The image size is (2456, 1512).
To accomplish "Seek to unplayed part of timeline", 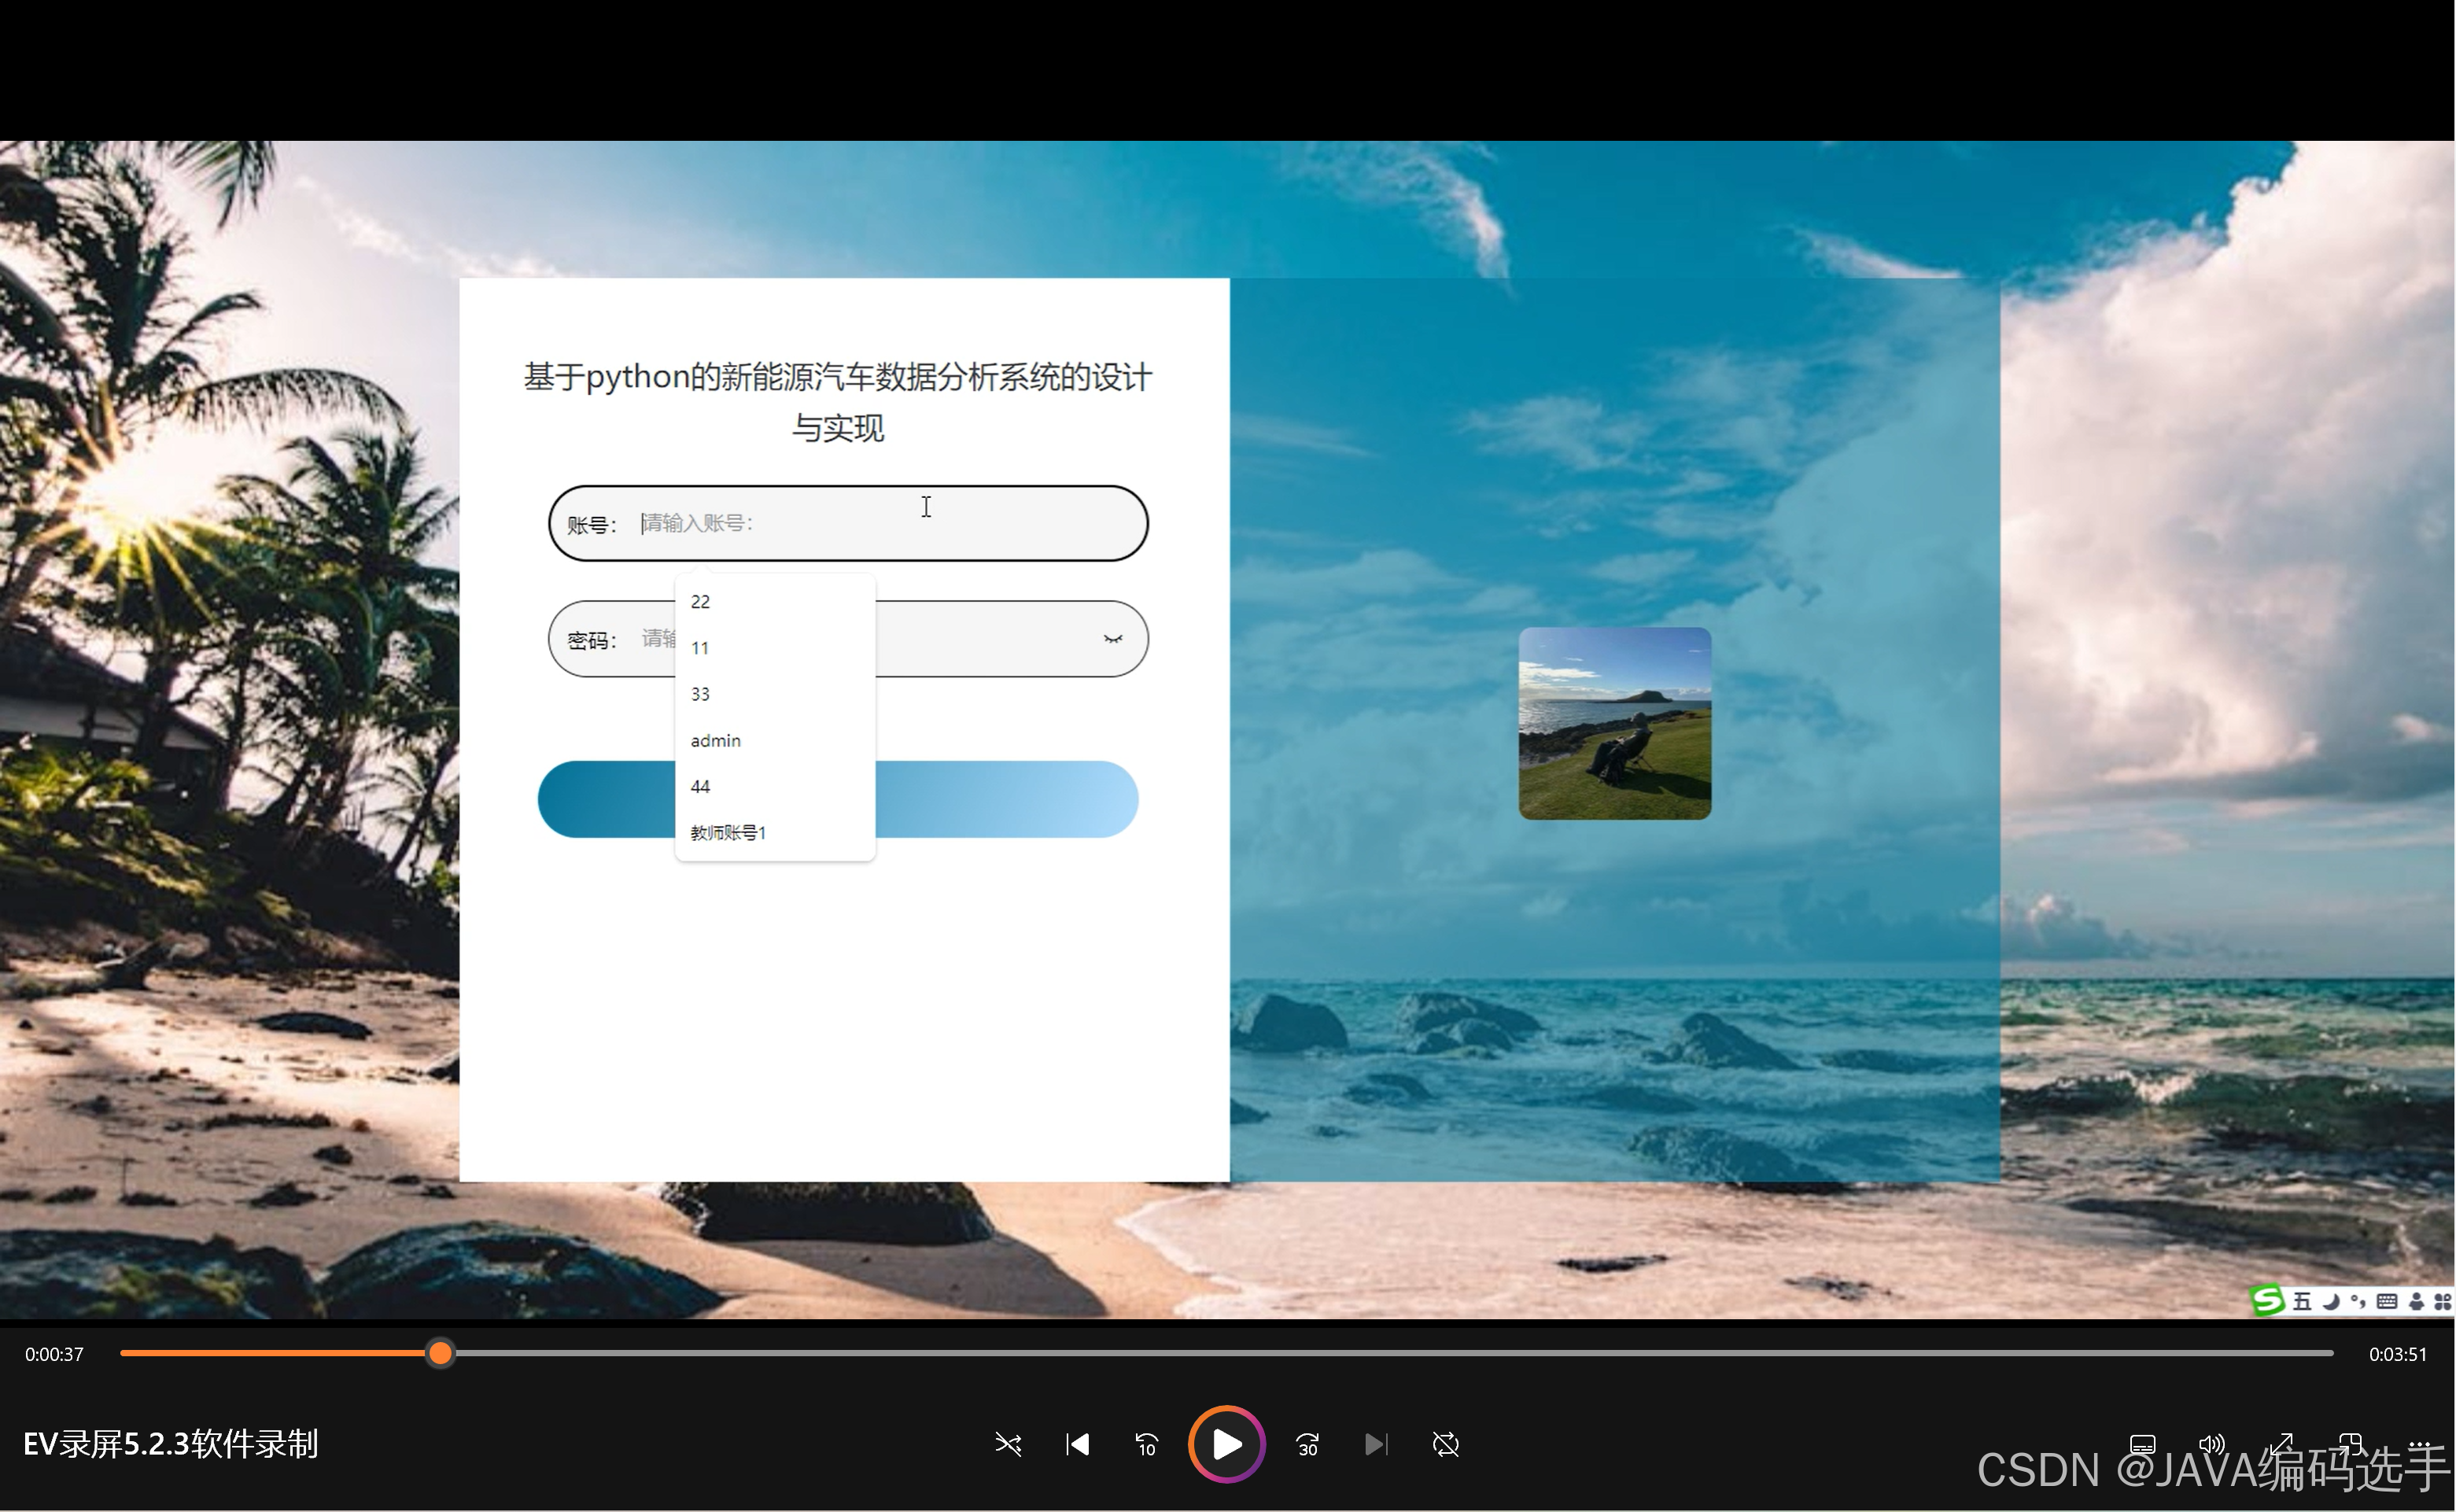I will point(1394,1353).
